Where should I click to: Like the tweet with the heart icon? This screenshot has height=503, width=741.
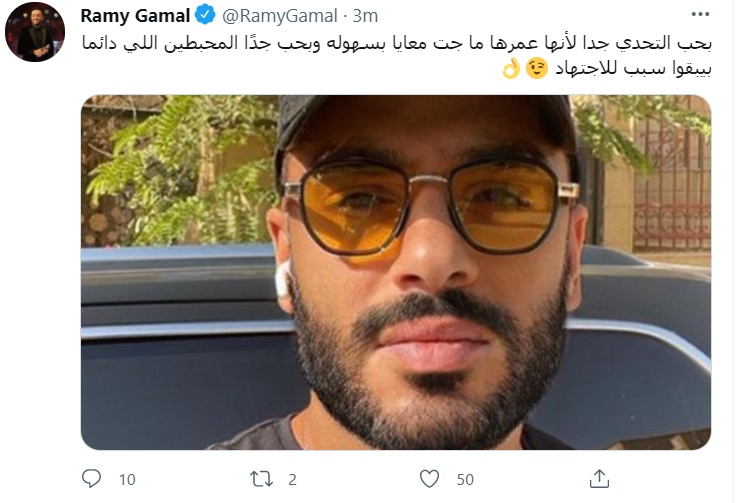coord(429,479)
